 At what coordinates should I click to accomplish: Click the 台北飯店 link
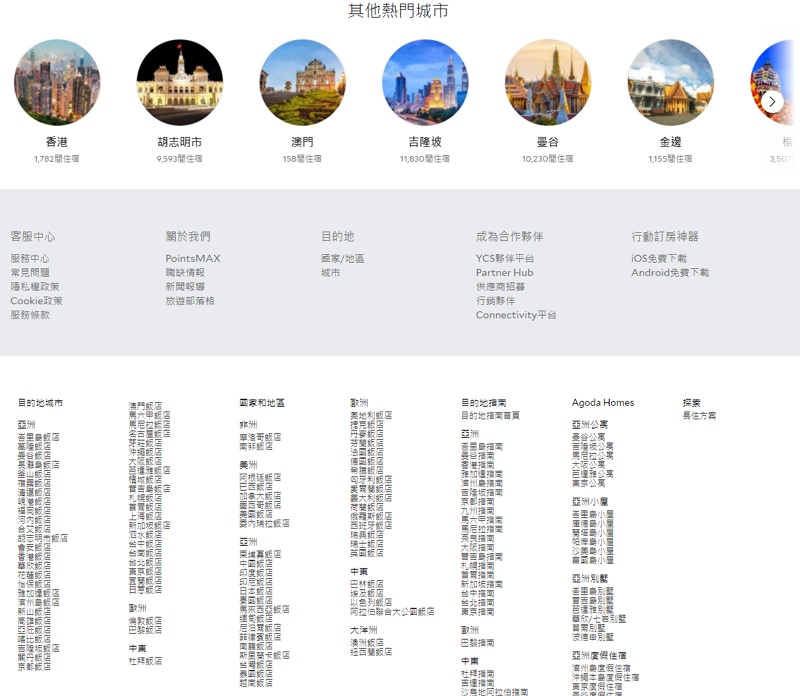click(145, 562)
